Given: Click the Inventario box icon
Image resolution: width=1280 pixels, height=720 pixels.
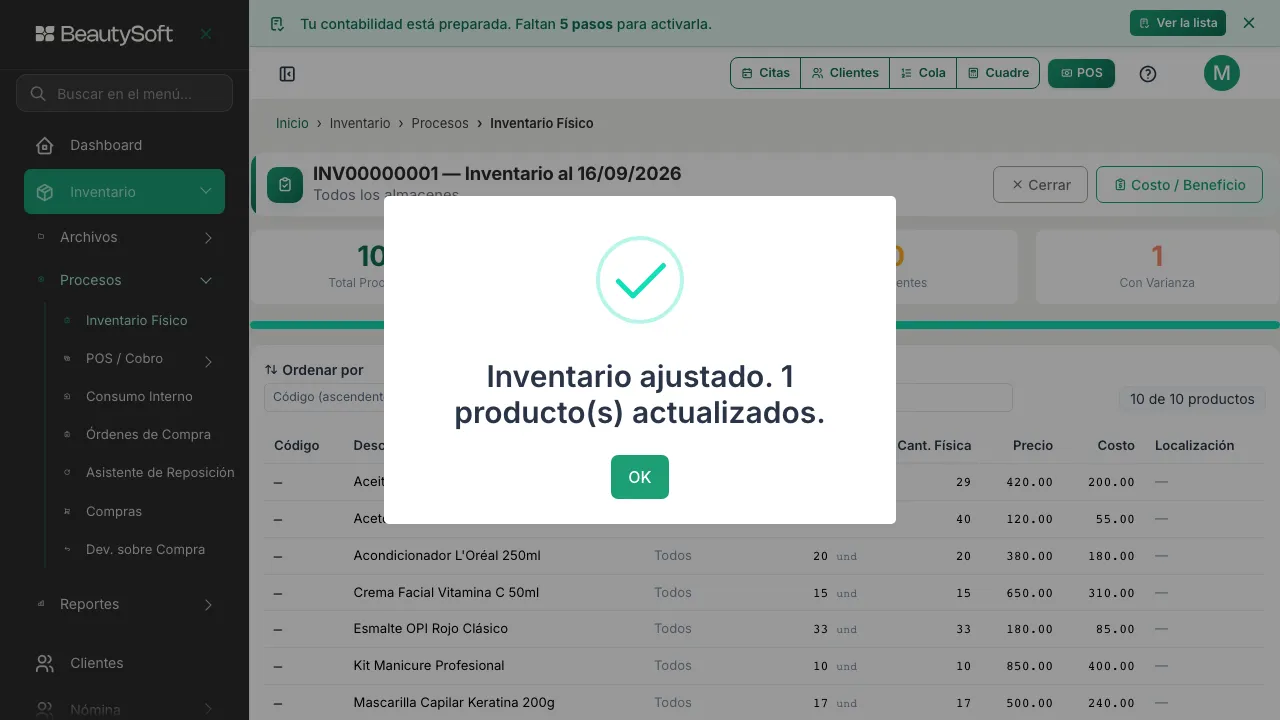Looking at the screenshot, I should click(x=44, y=192).
